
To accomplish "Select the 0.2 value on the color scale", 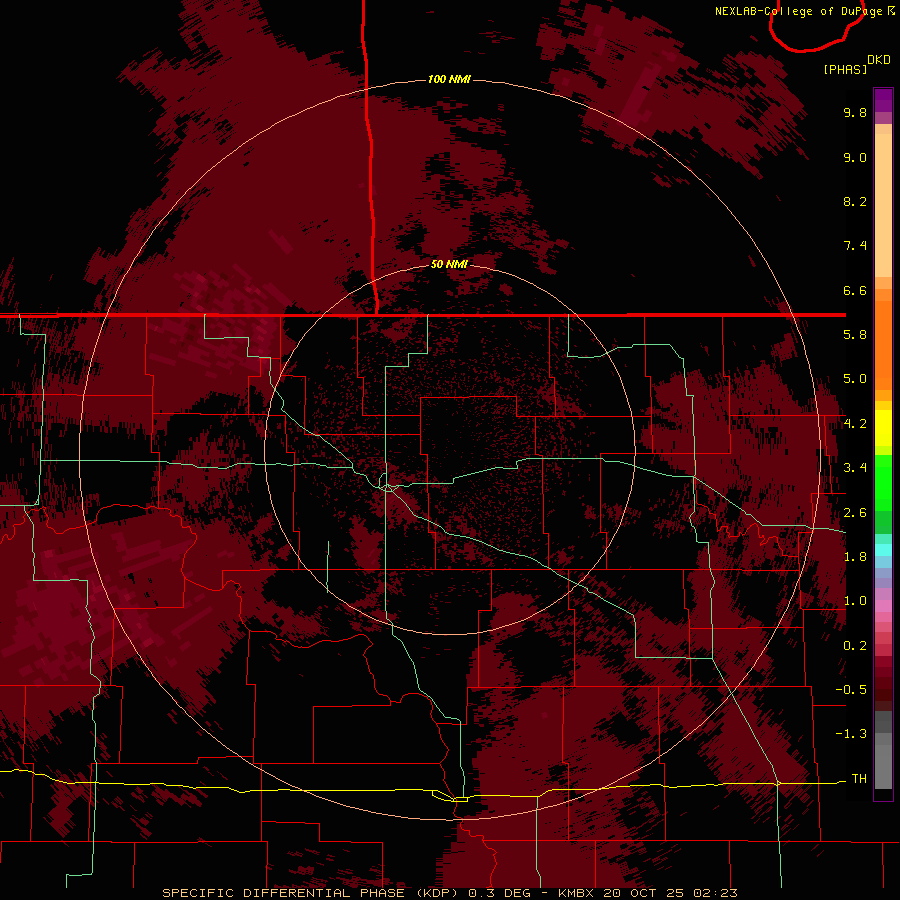I will [855, 646].
